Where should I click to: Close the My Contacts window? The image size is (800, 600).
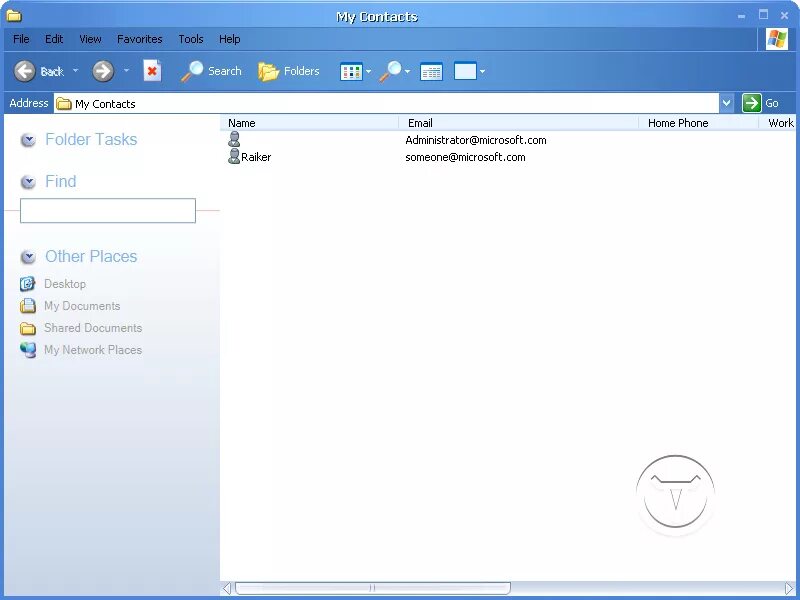(785, 16)
